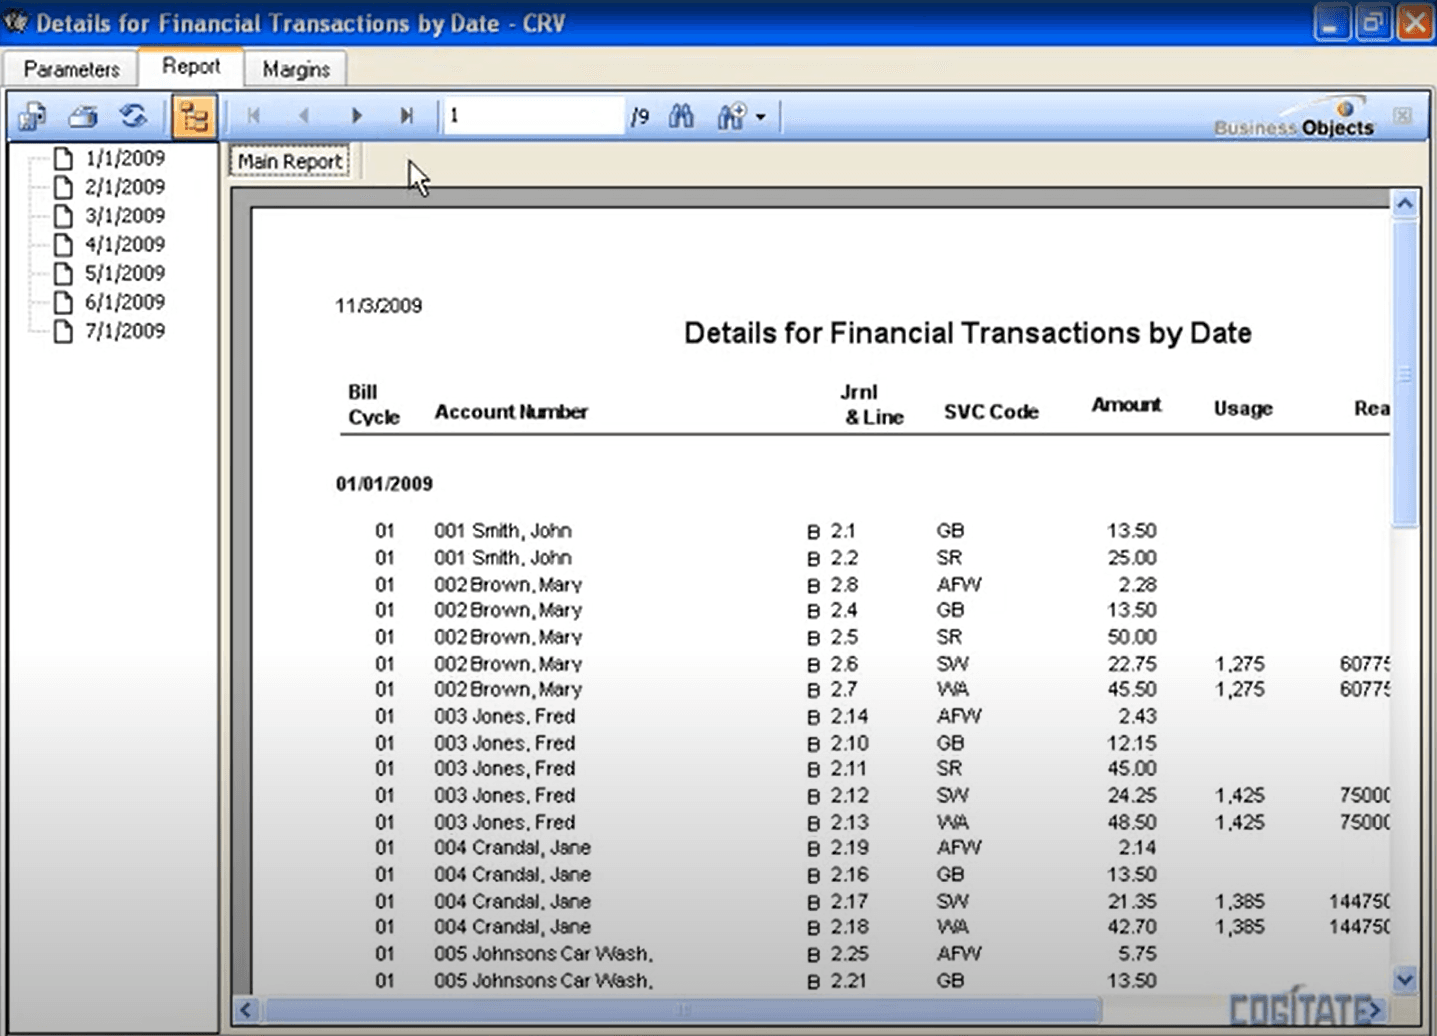
Task: Click the Business Objects logo
Action: [x=1294, y=118]
